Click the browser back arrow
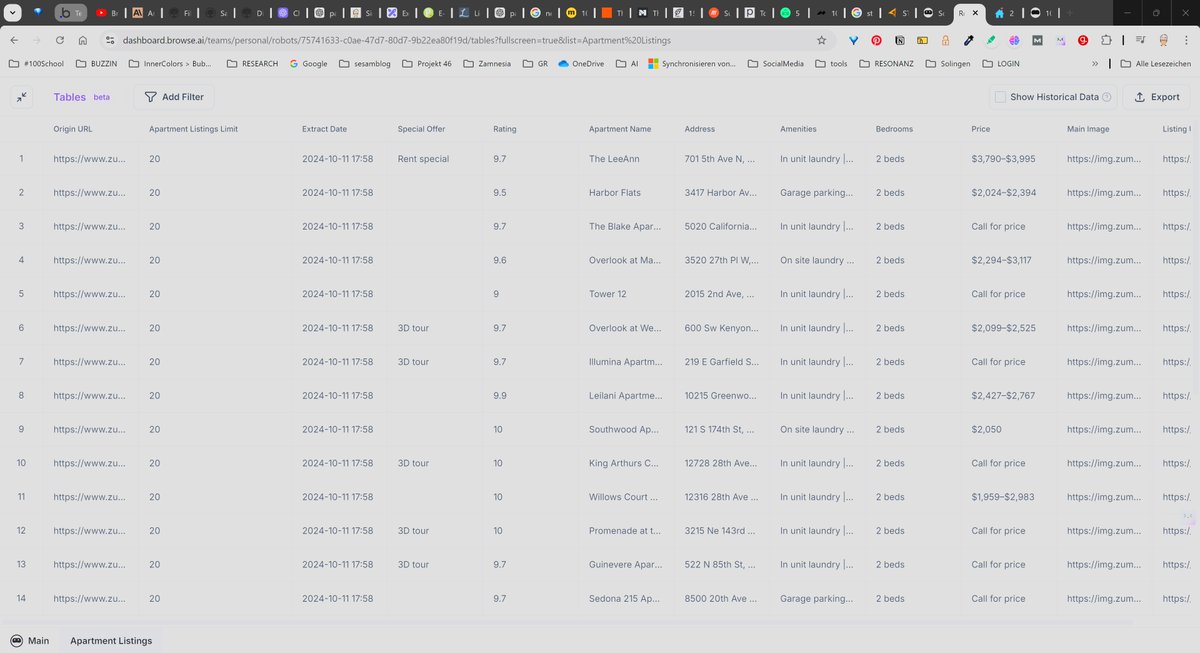Screen dimensions: 1200x653 click(x=16, y=40)
